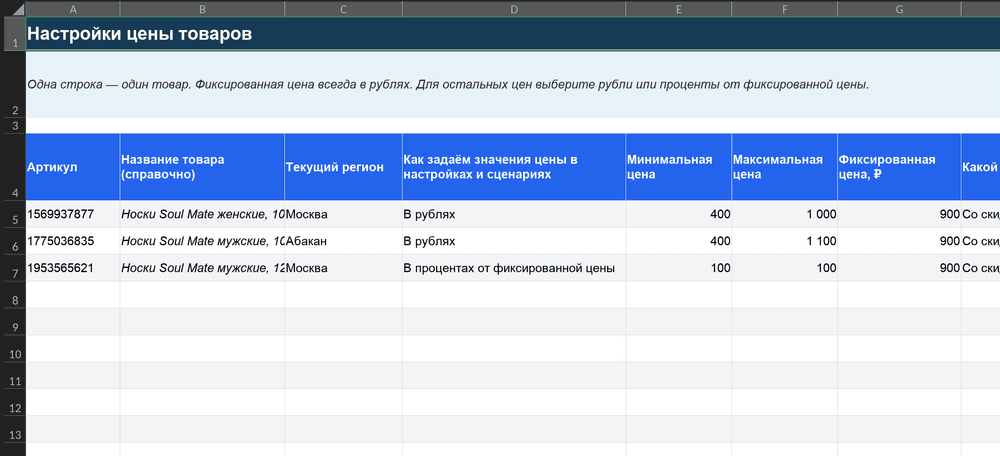Select region cell 'Абакан'
This screenshot has width=1000, height=456.
point(343,241)
